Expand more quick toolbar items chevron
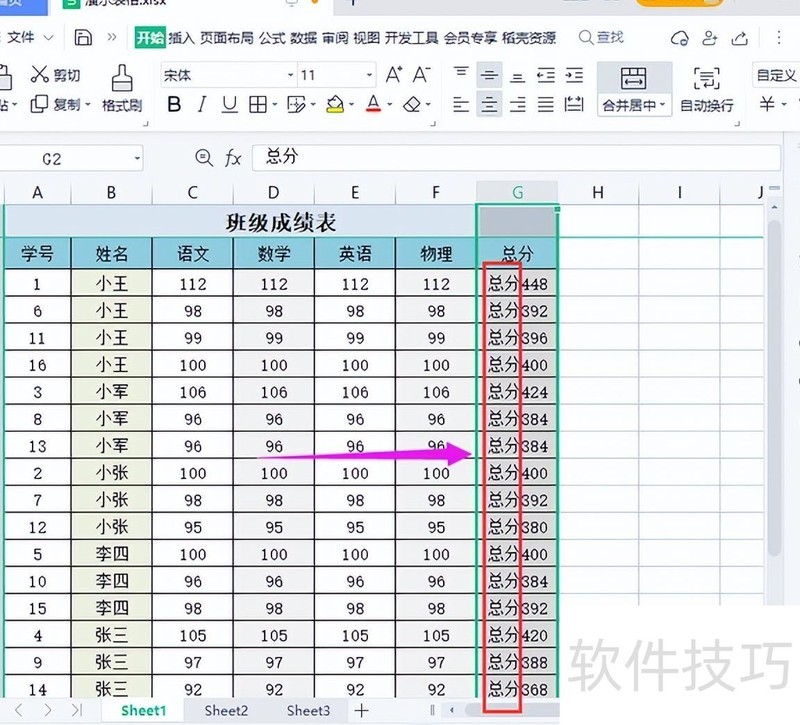Image resolution: width=800 pixels, height=725 pixels. click(112, 37)
